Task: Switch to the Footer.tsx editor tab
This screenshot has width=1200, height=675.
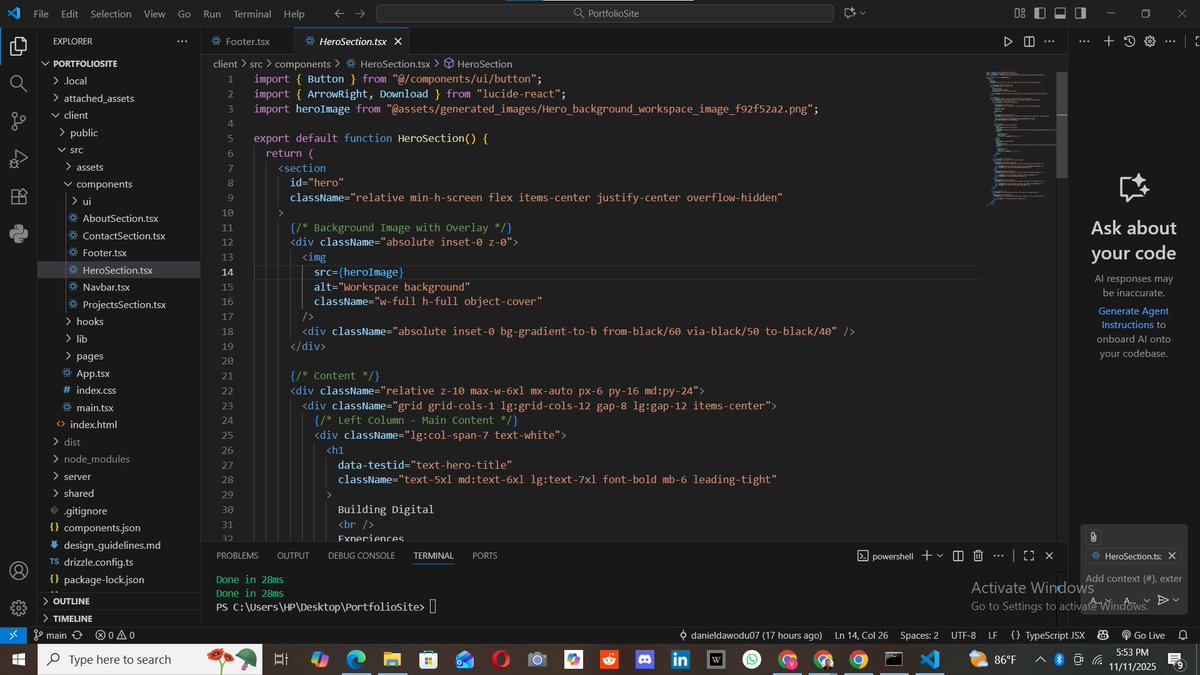Action: [247, 41]
